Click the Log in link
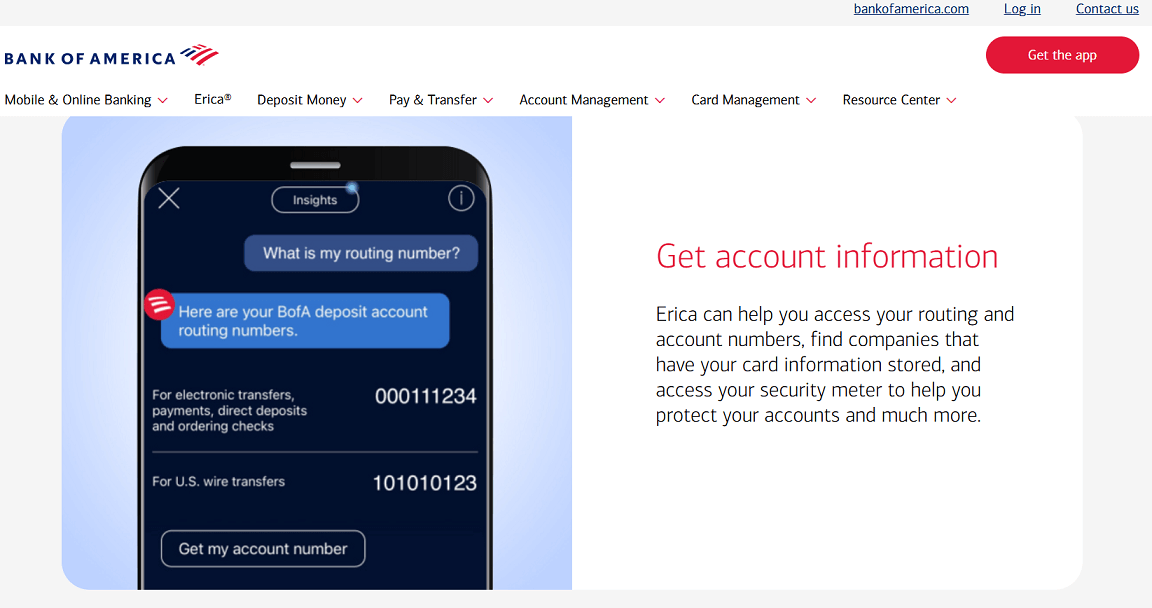 click(1022, 9)
